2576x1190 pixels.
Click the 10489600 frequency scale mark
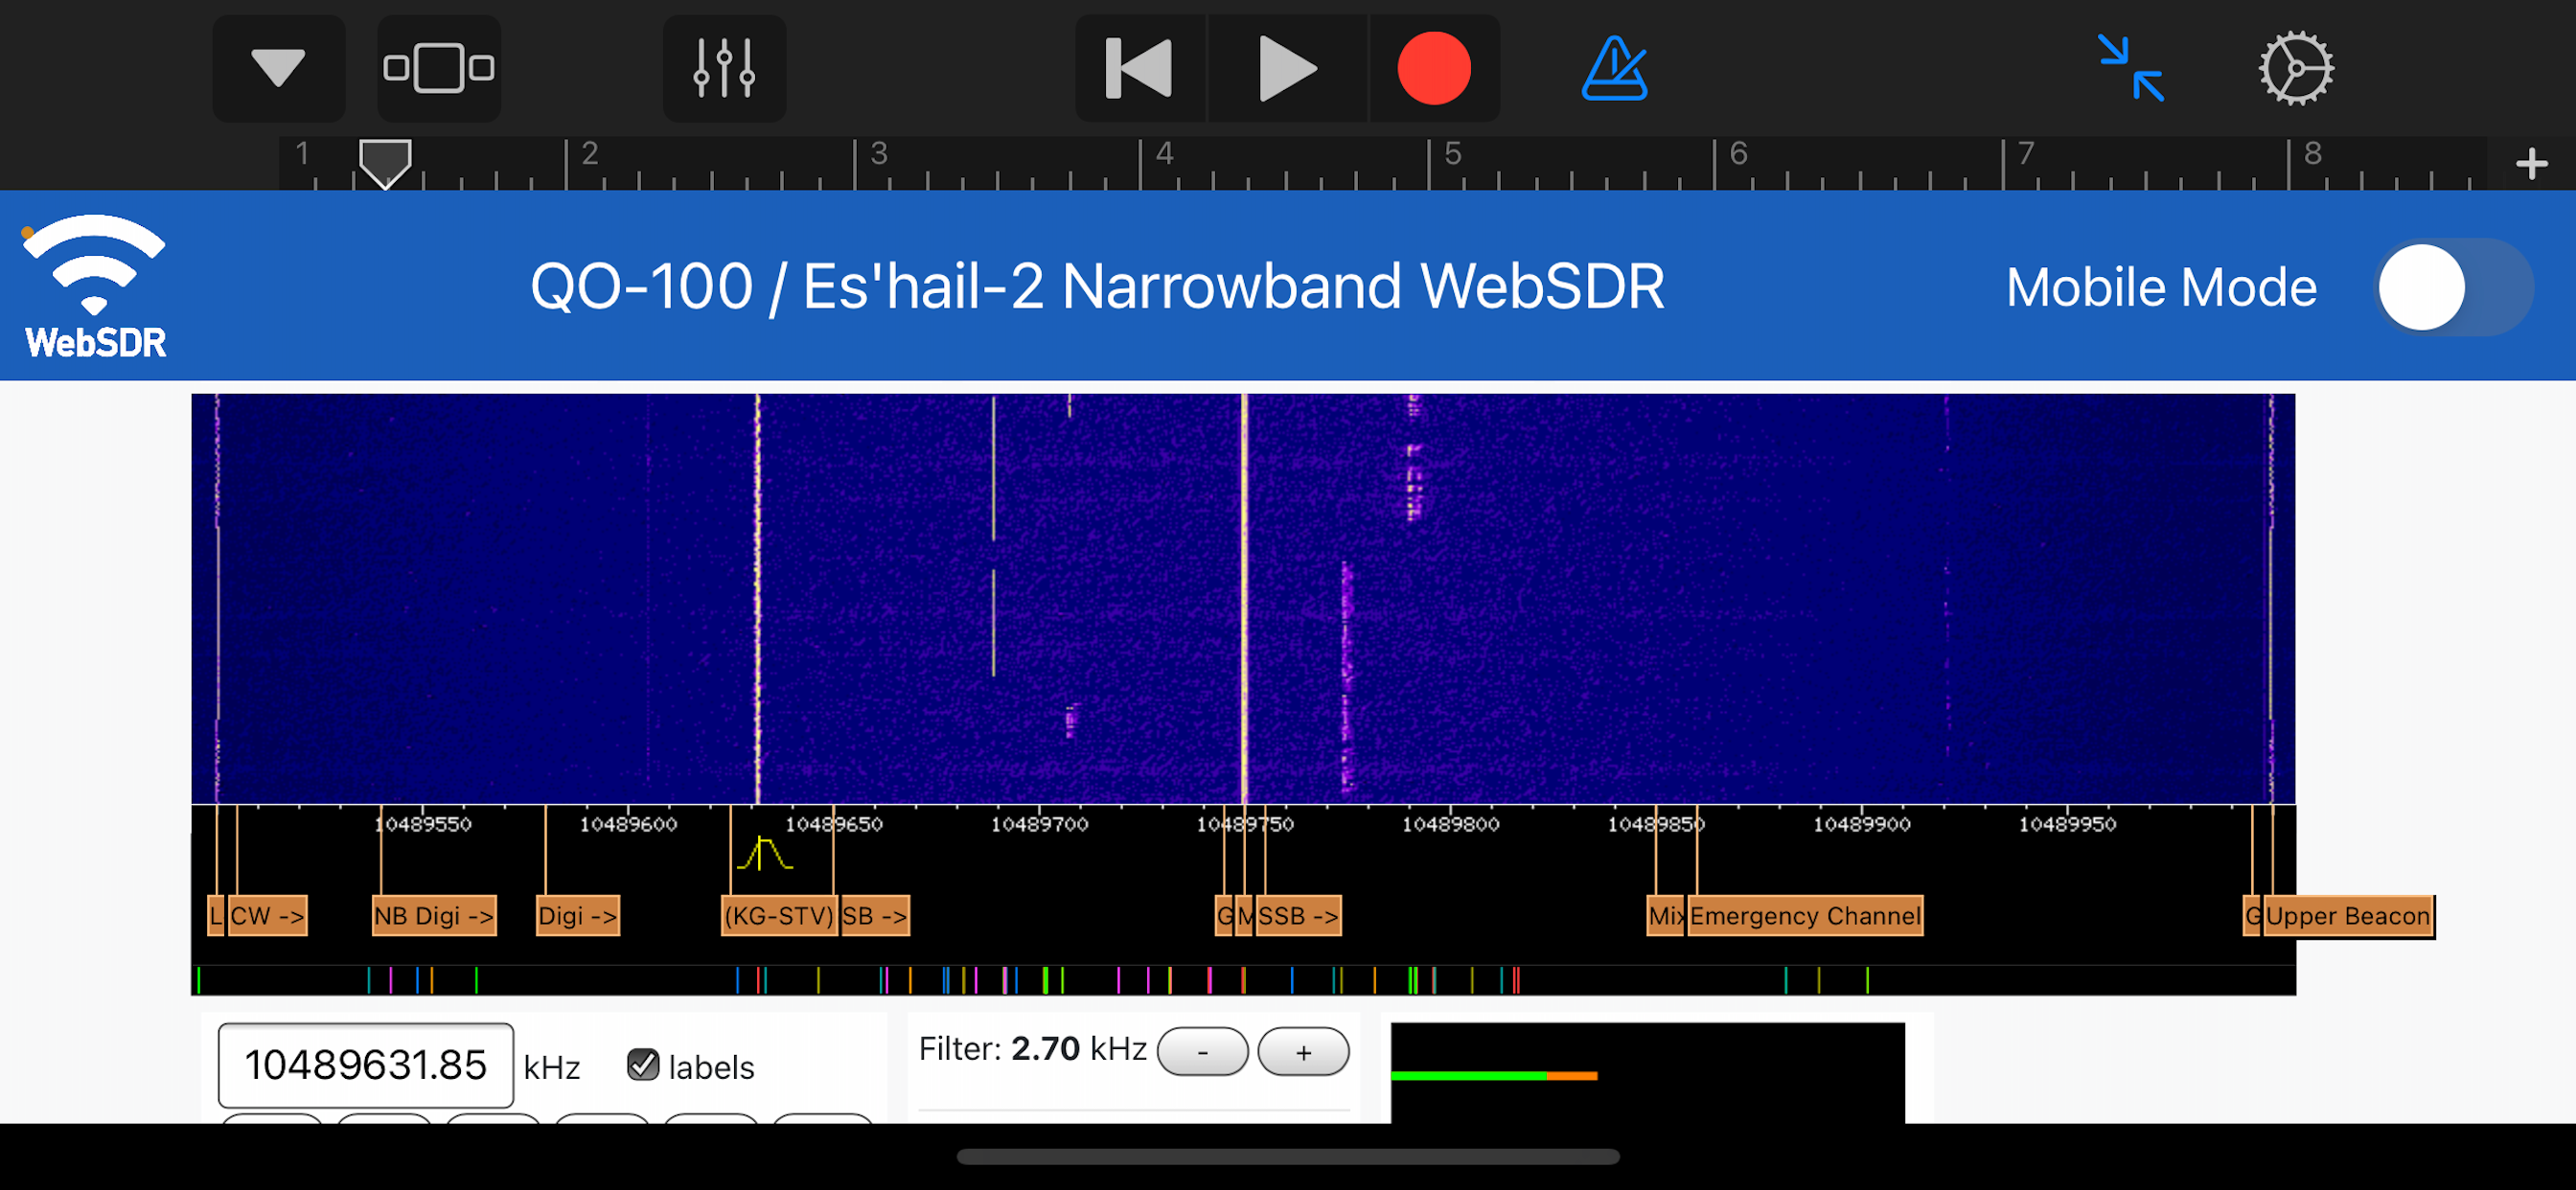(628, 824)
